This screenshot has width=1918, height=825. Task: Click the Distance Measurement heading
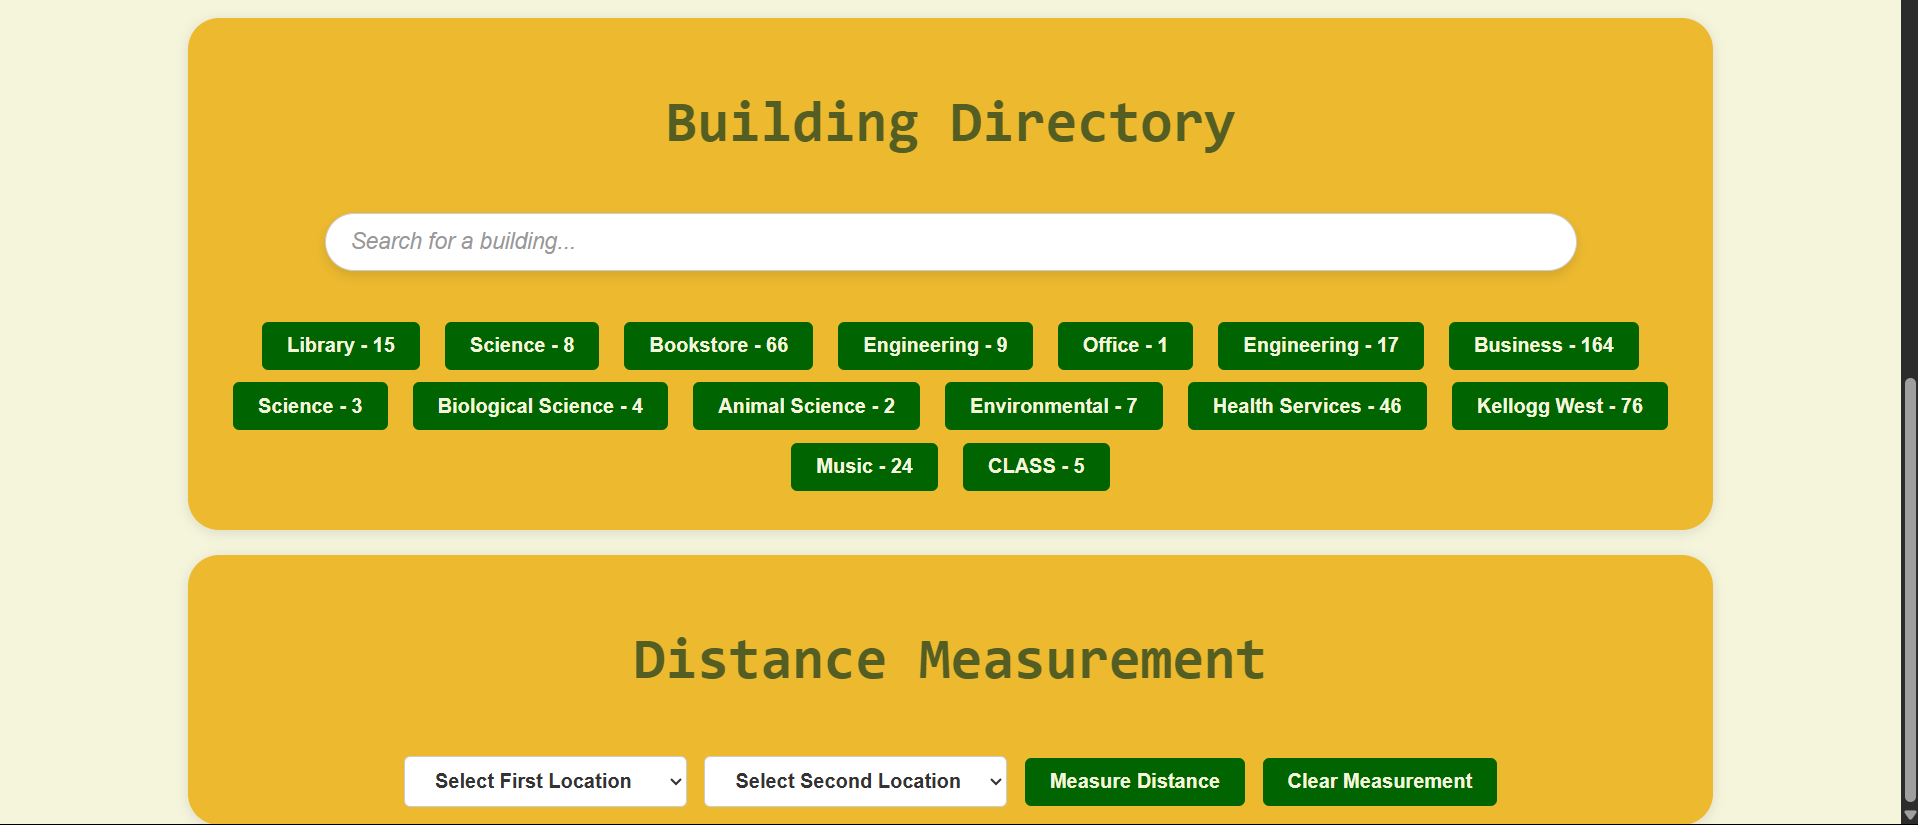point(950,661)
